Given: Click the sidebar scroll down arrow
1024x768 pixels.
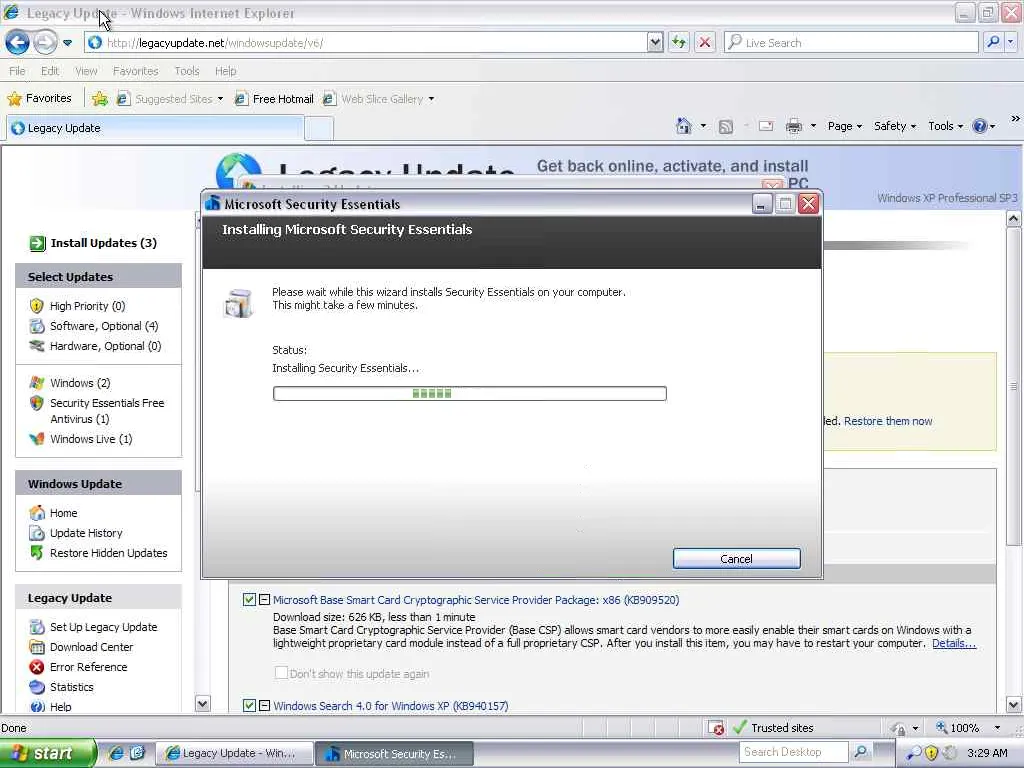Looking at the screenshot, I should click(202, 704).
